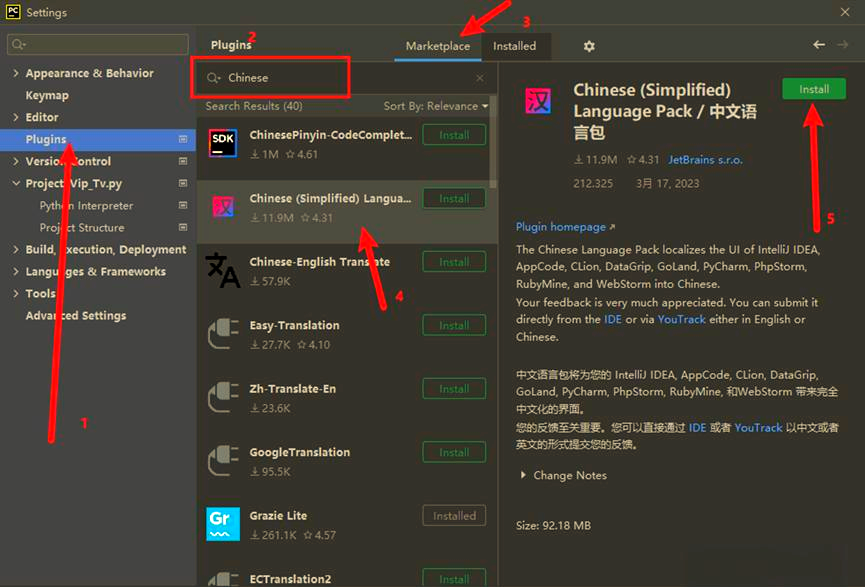Expand the Change Notes section
Viewport: 865px width, 587px height.
(x=523, y=476)
